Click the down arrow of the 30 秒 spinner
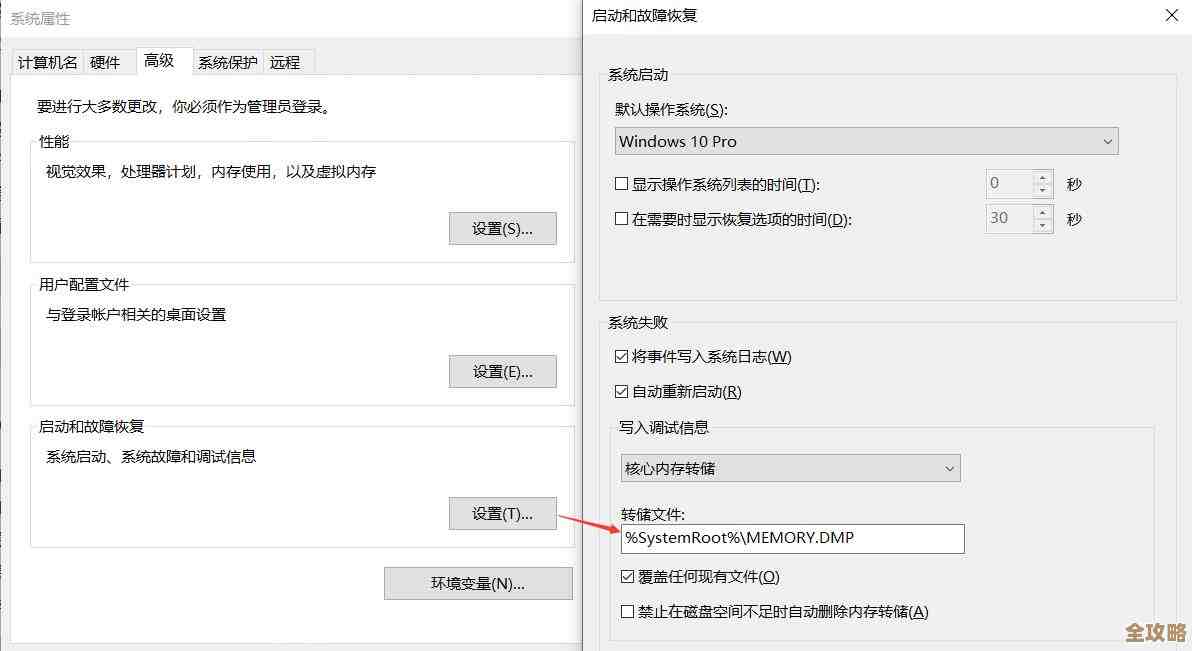This screenshot has height=651, width=1192. (x=1040, y=224)
